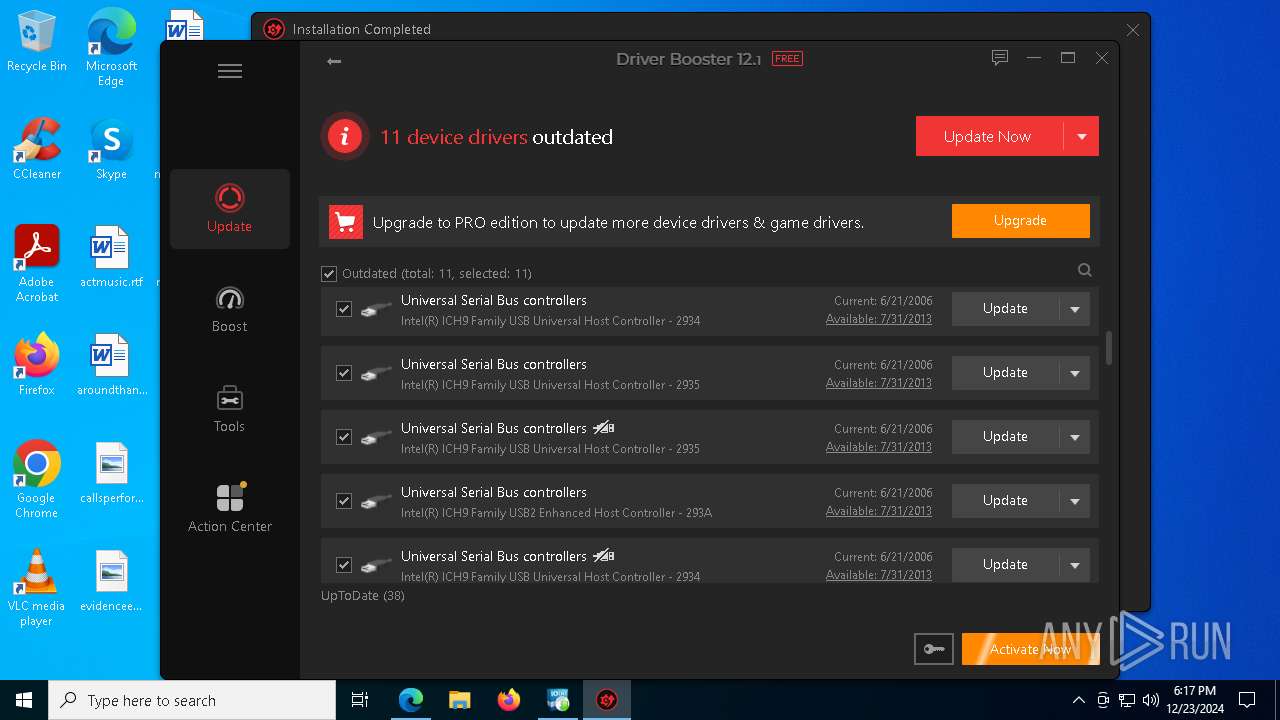The width and height of the screenshot is (1280, 720).
Task: Open Microsoft Edge desktop shortcut
Action: [x=111, y=48]
